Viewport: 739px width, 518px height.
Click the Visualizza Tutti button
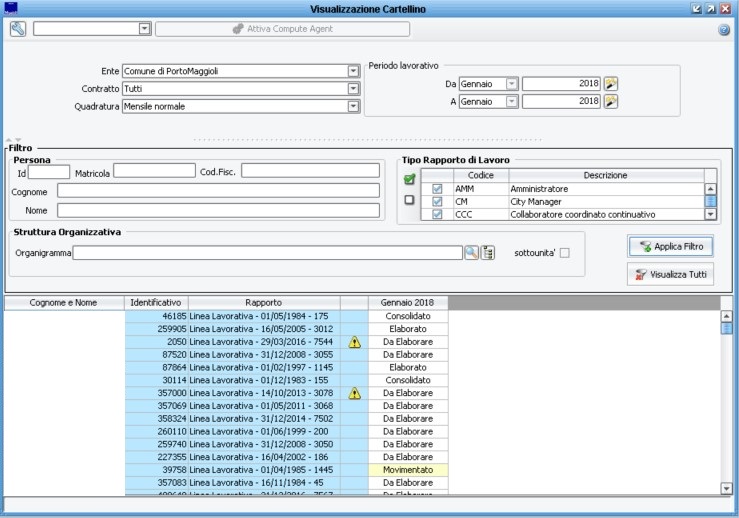[x=670, y=274]
